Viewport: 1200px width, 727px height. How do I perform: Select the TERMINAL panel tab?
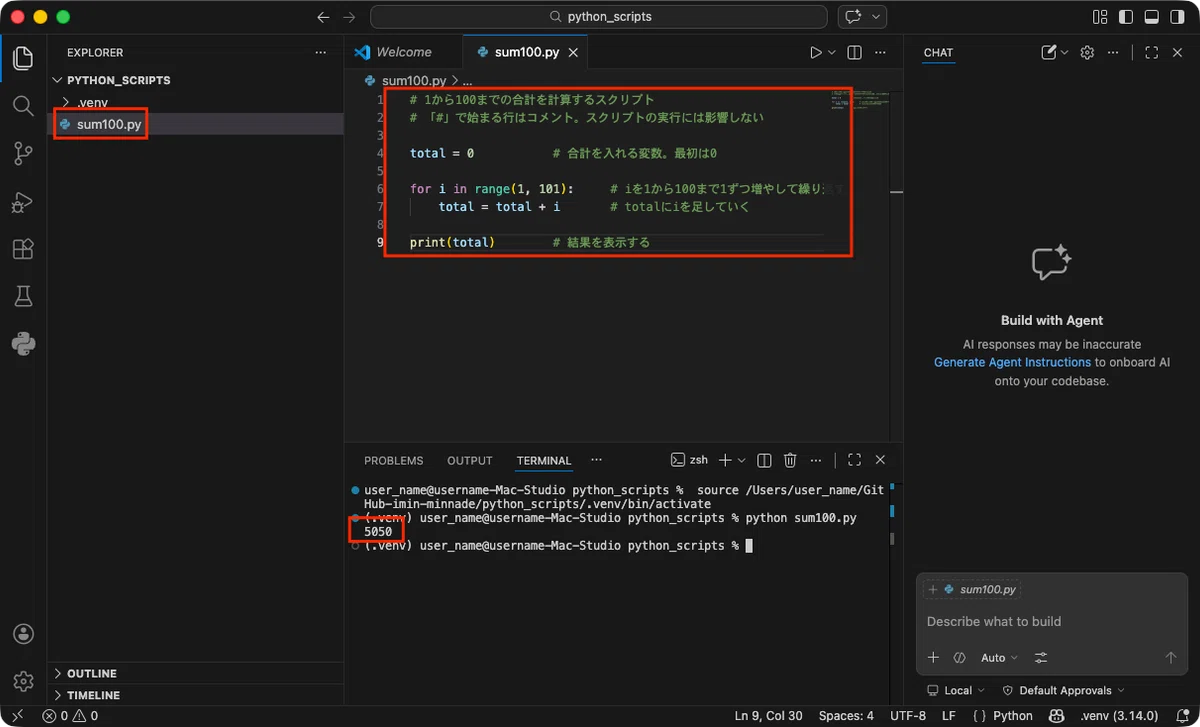click(544, 460)
